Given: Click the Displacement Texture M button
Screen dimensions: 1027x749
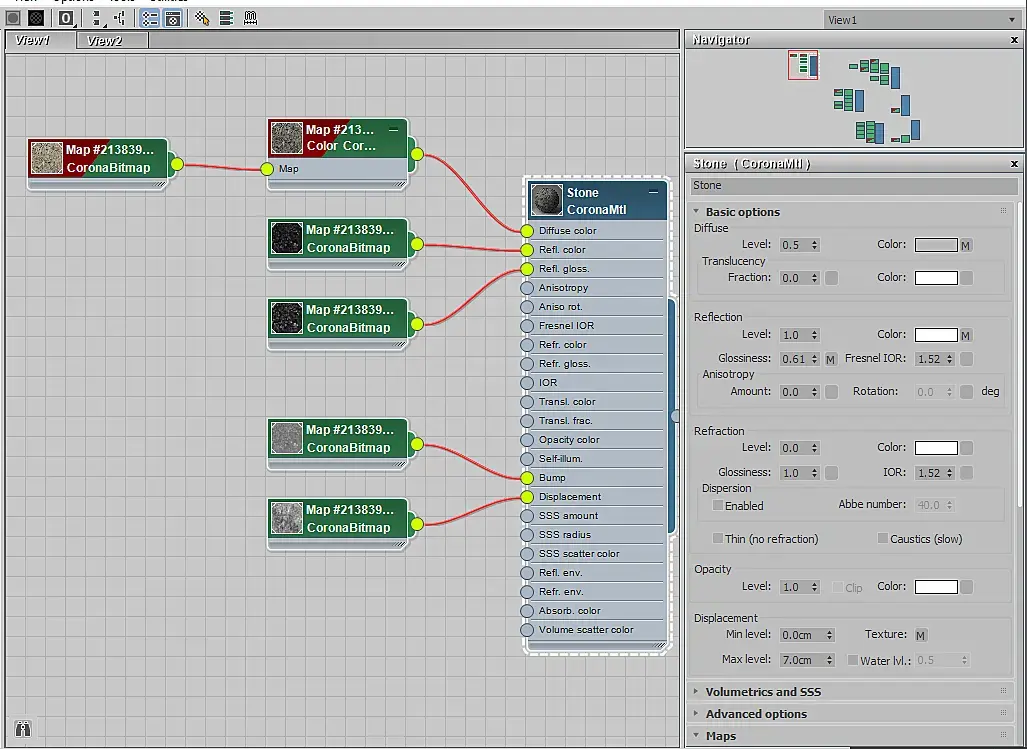Looking at the screenshot, I should click(x=920, y=635).
